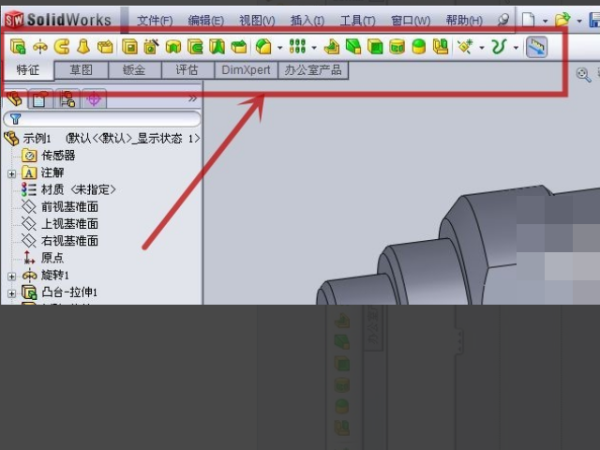Viewport: 600px width, 450px height.
Task: Select the Lofted Boss/Base tool
Action: 83,47
